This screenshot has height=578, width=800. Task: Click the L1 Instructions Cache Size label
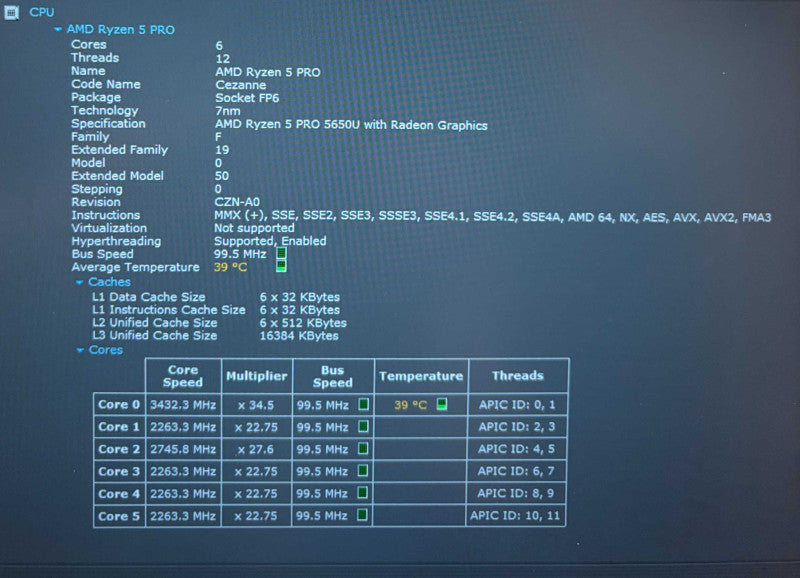[x=168, y=310]
